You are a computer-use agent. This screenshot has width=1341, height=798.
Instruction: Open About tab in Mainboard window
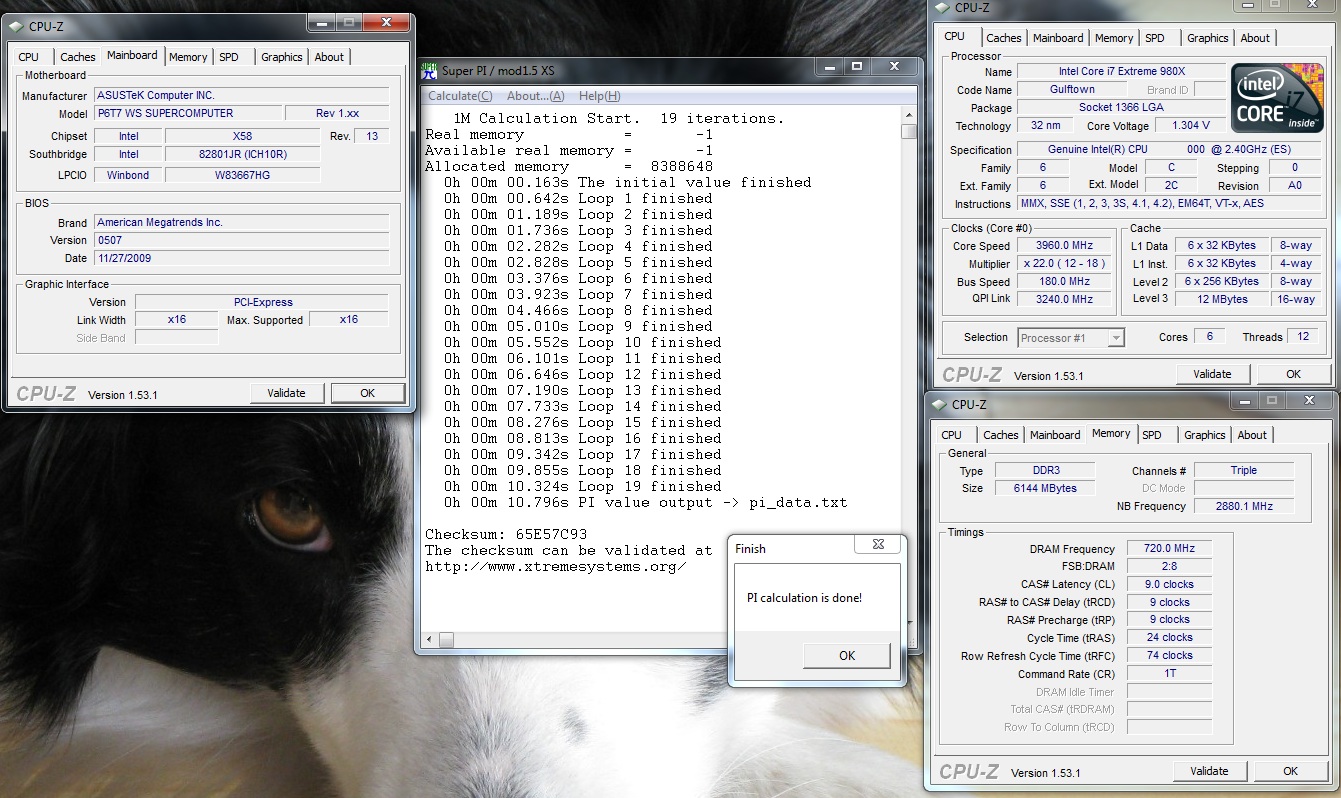point(329,57)
